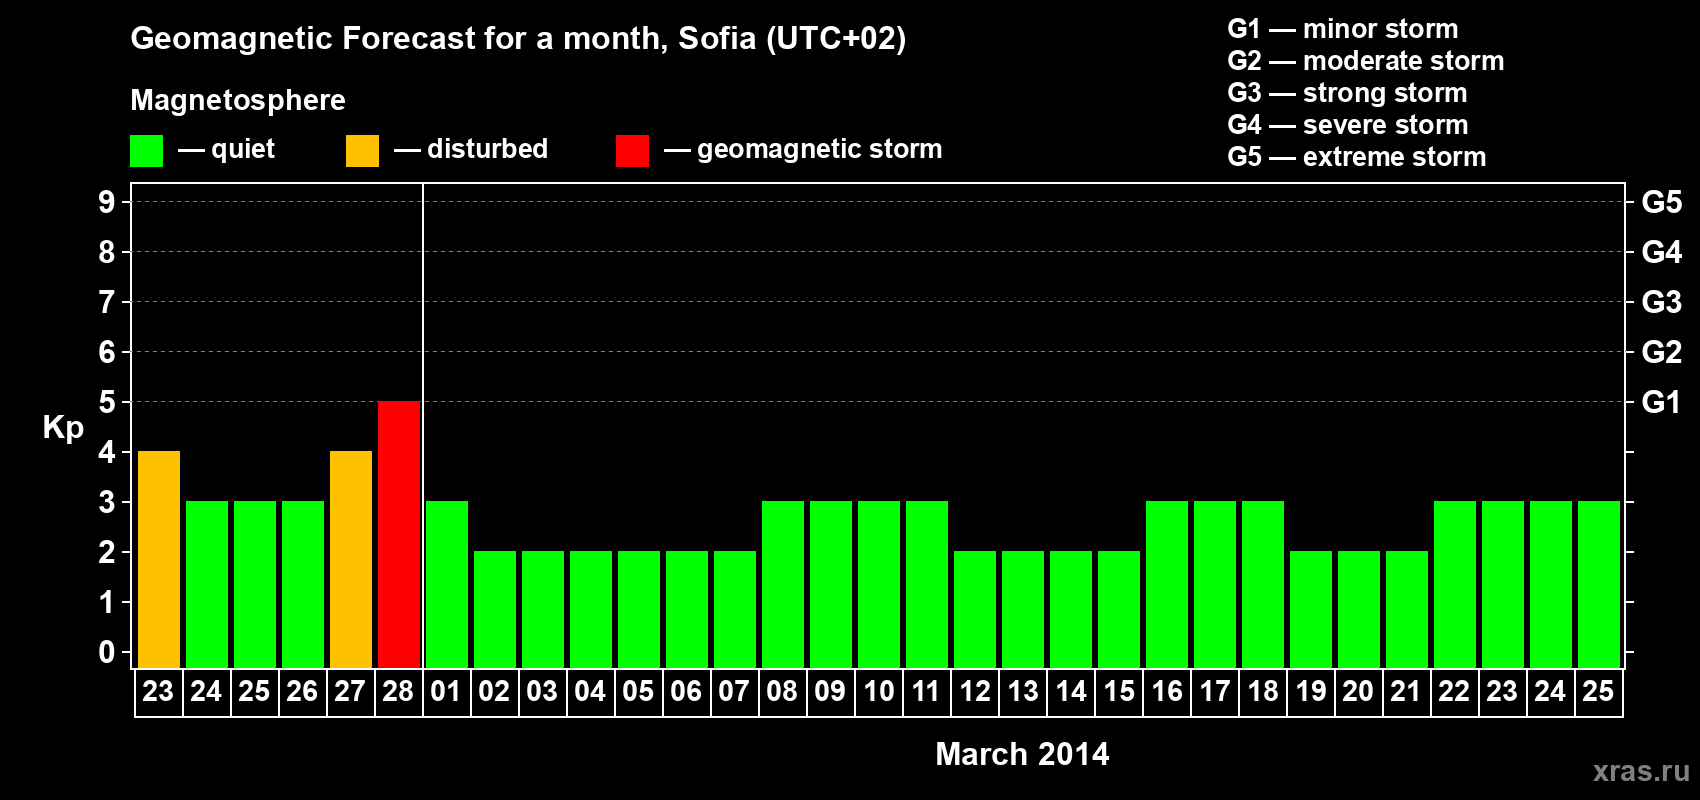Click the date label 10
This screenshot has height=800, width=1700.
pyautogui.click(x=879, y=692)
